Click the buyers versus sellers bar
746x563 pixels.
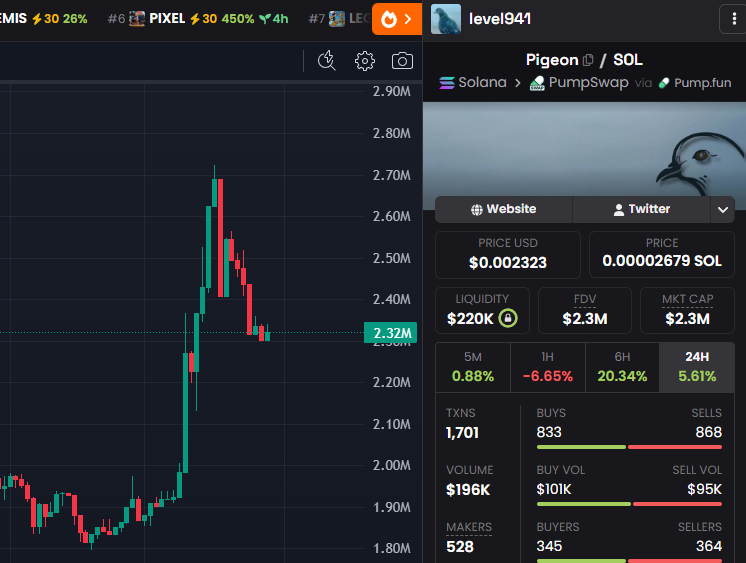(x=629, y=561)
